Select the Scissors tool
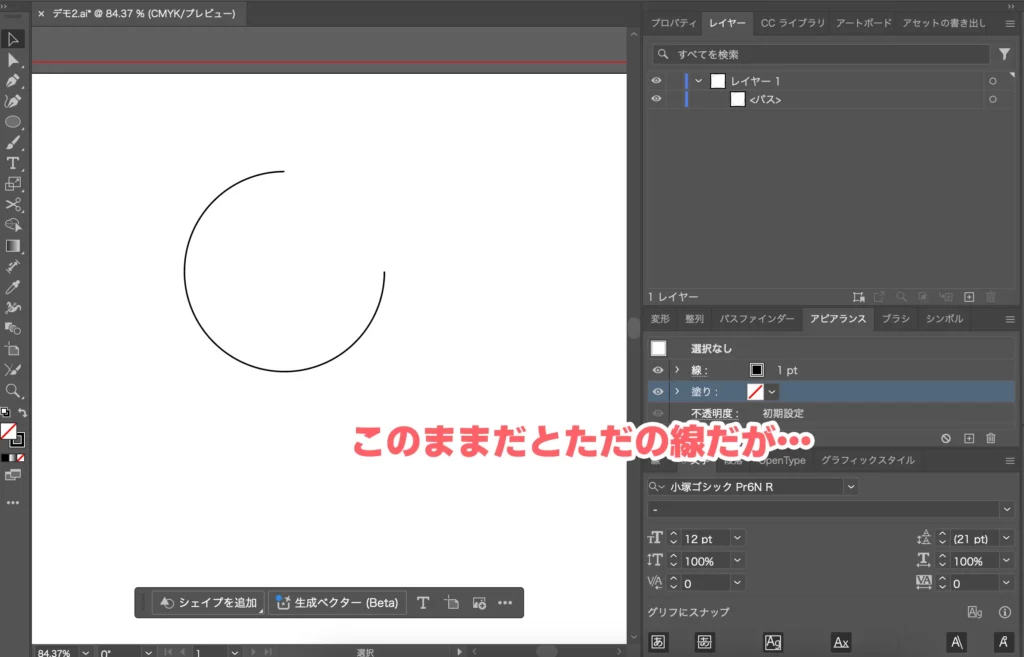This screenshot has width=1024, height=657. coord(13,205)
